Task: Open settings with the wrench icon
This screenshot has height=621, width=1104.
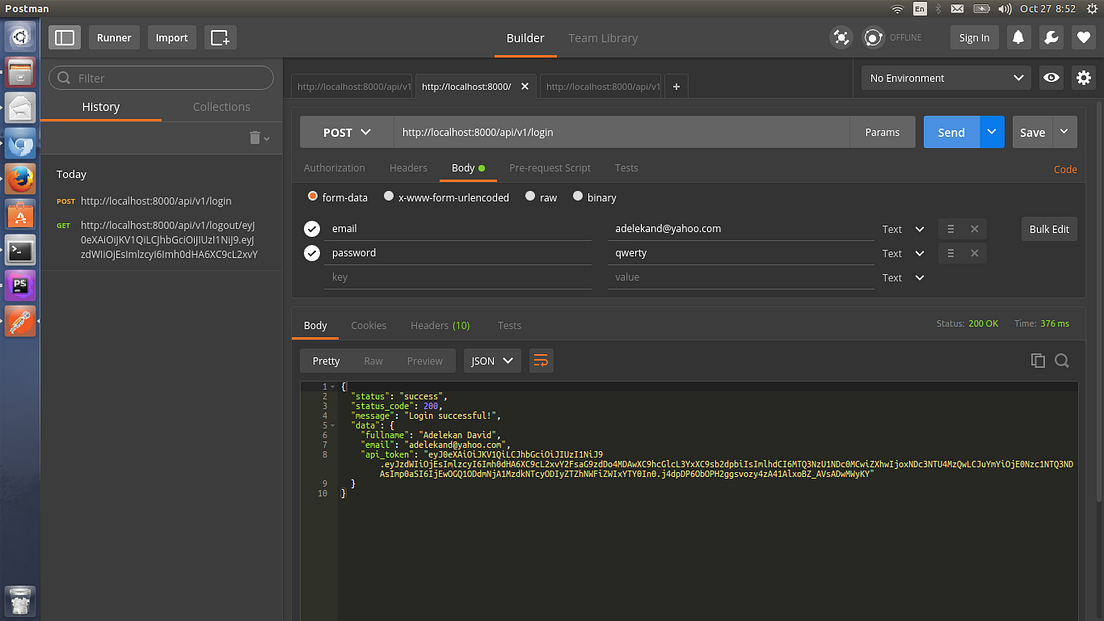Action: click(1051, 37)
